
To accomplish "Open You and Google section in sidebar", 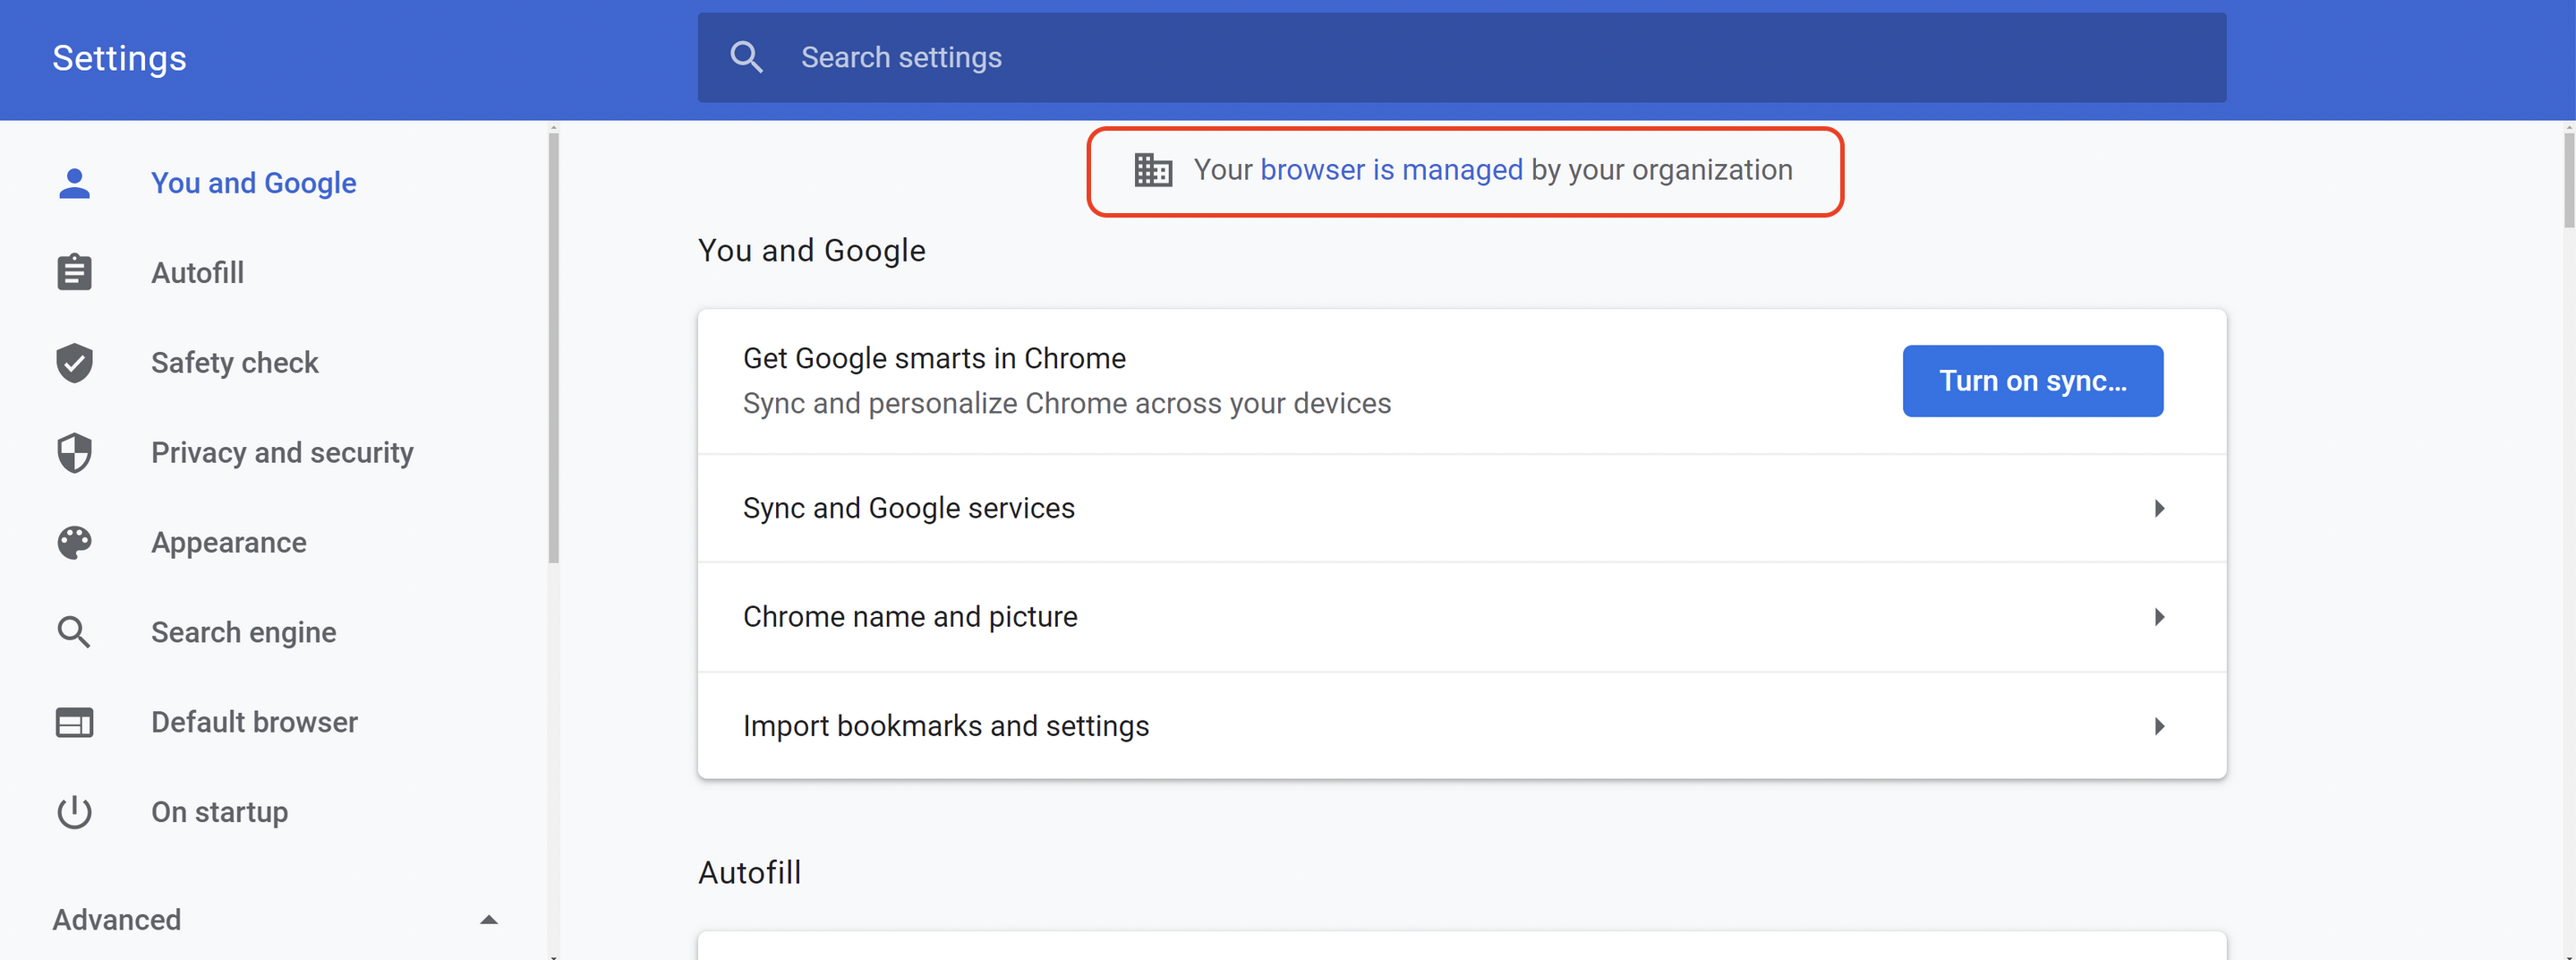I will coord(253,183).
